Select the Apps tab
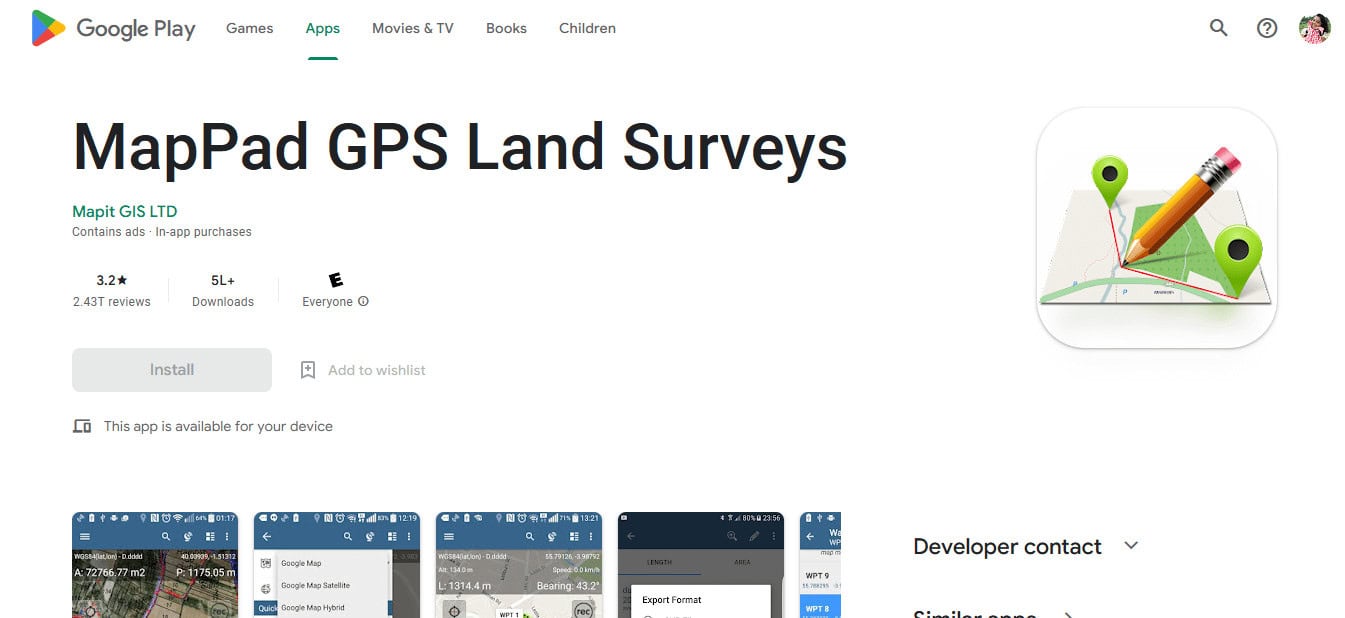 pos(323,28)
